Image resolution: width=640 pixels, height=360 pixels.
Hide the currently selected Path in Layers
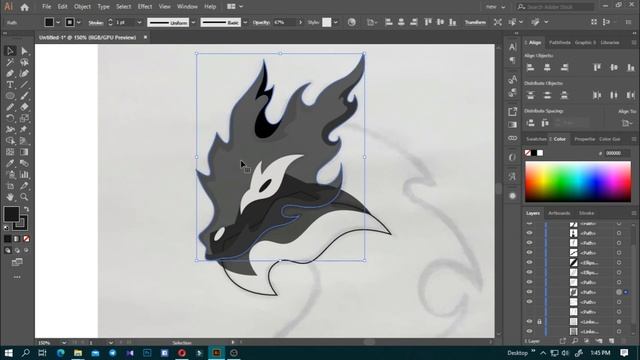(x=529, y=292)
